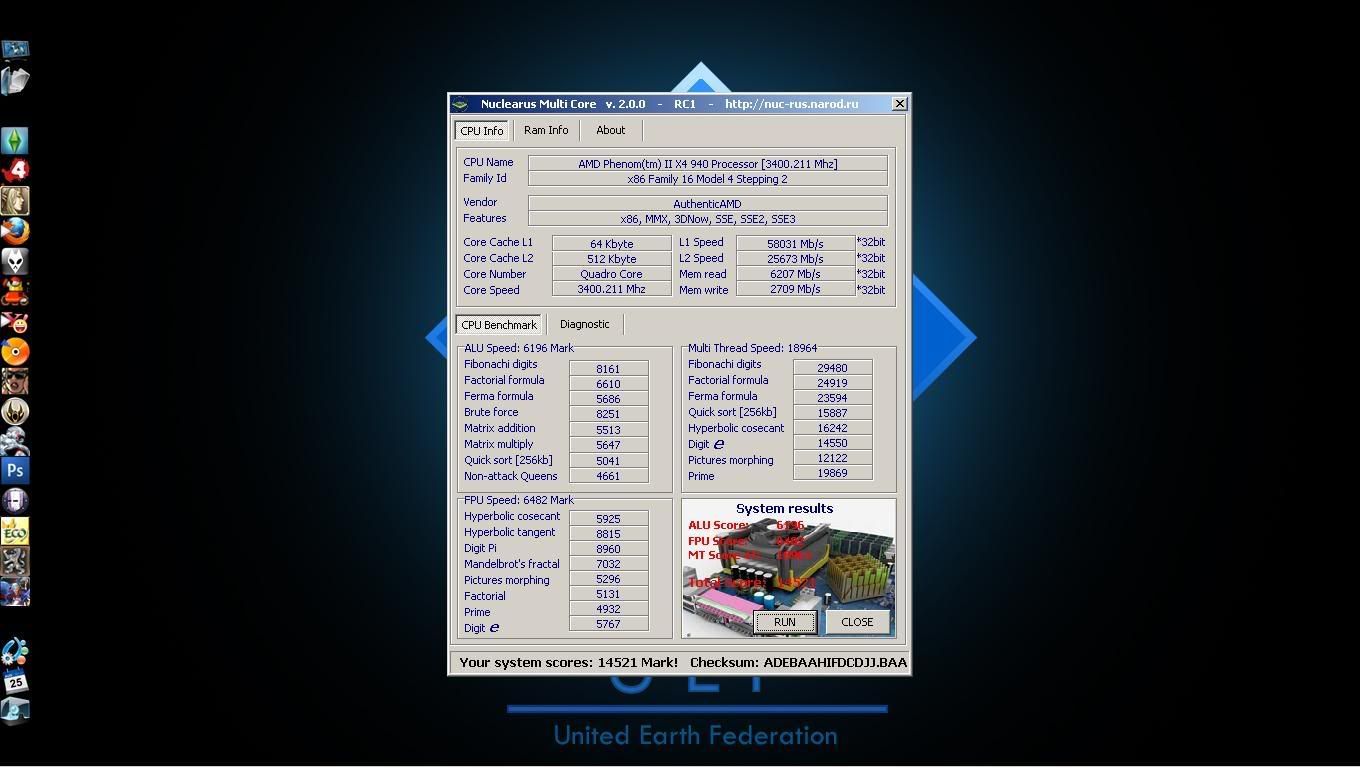This screenshot has width=1360, height=768.
Task: Click the CLOSE button in System results
Action: point(857,622)
